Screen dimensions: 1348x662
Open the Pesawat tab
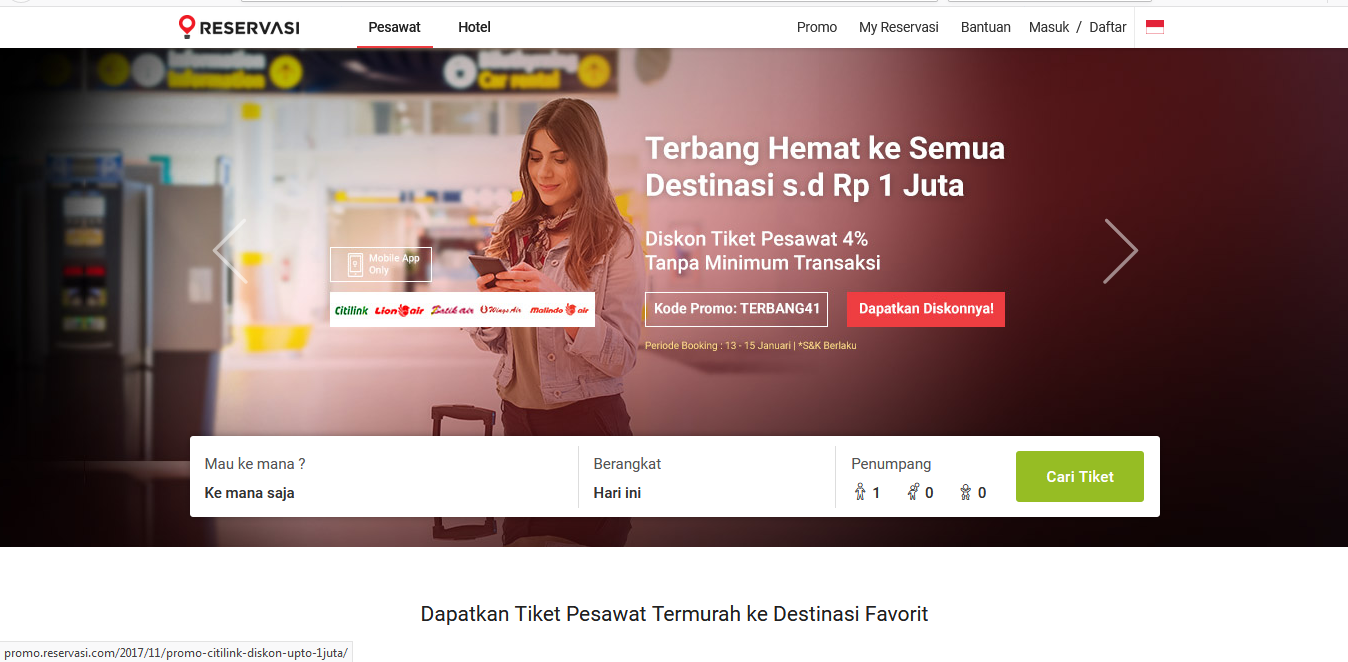tap(394, 27)
